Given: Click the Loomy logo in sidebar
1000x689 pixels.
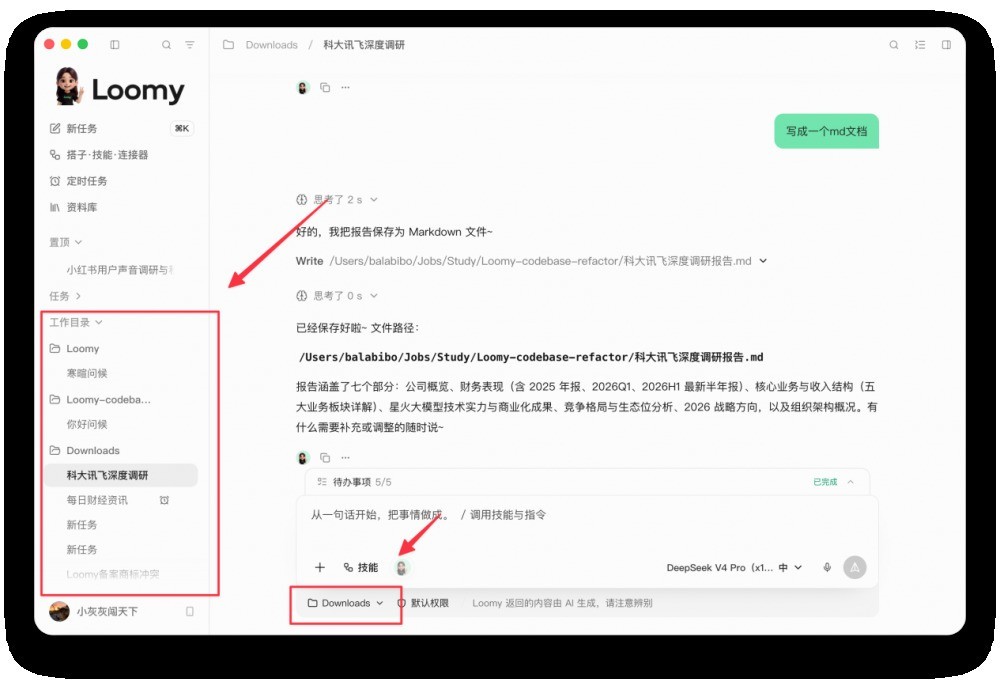Looking at the screenshot, I should (120, 87).
